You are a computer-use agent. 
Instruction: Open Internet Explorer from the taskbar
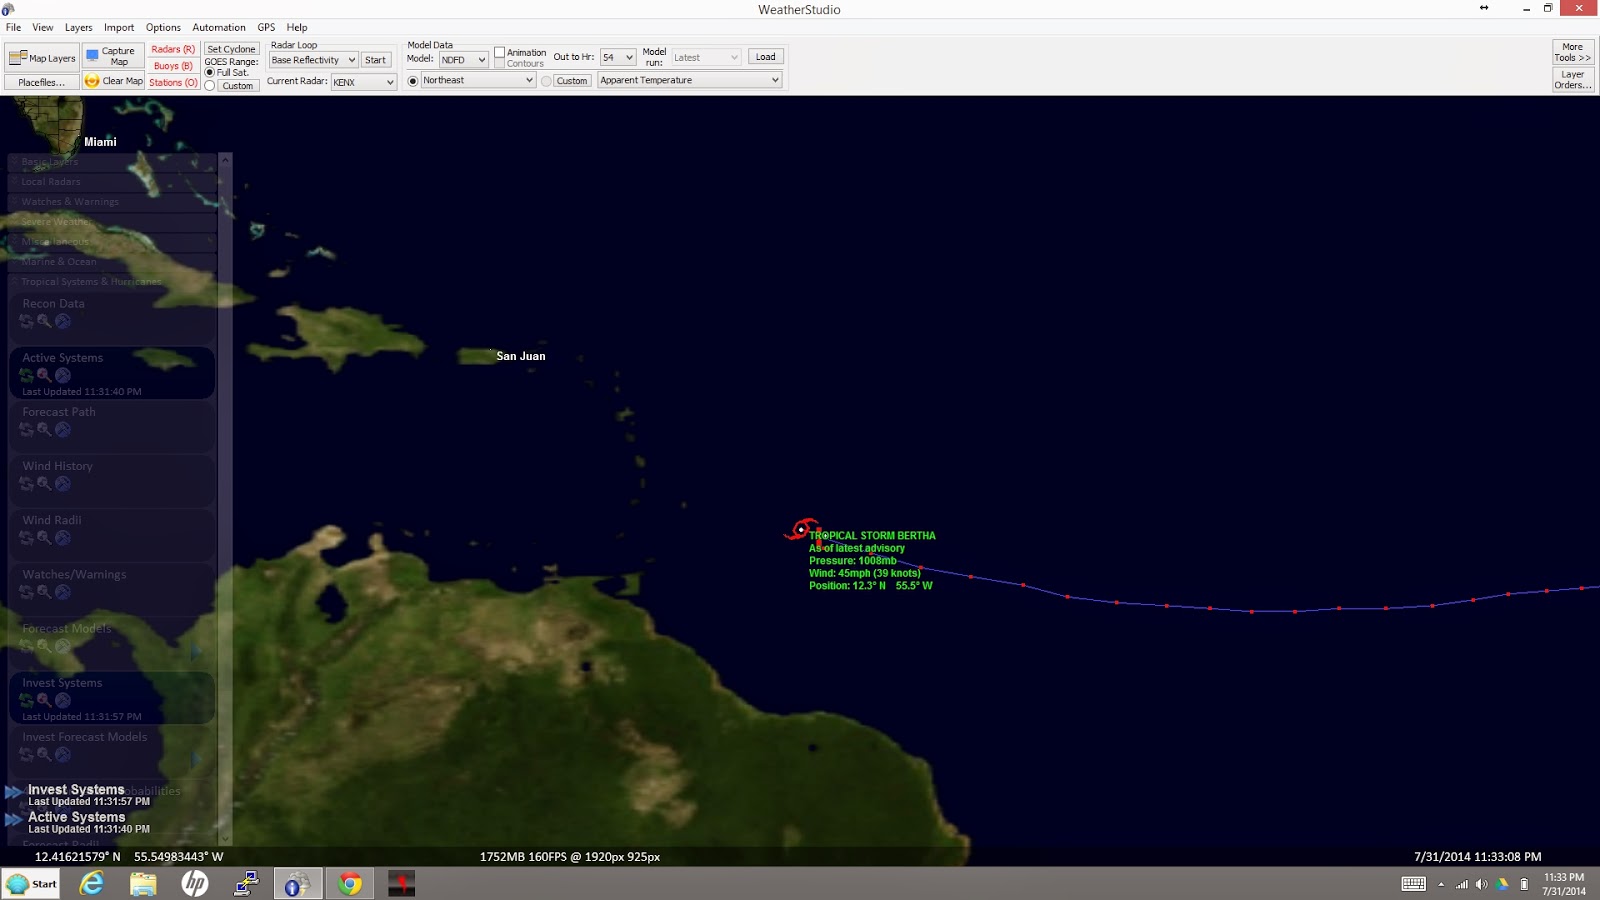92,883
